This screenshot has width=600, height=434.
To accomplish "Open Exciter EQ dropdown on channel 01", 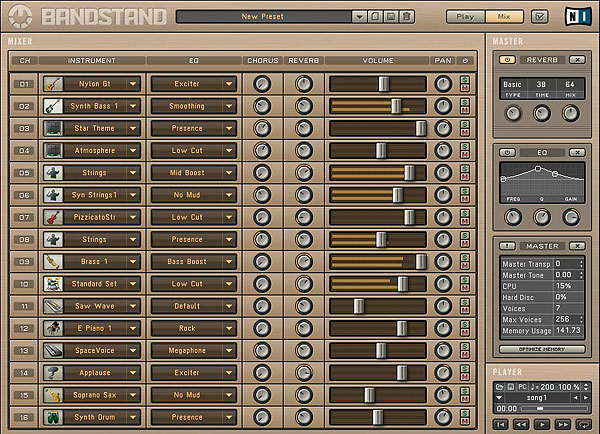I will 229,84.
